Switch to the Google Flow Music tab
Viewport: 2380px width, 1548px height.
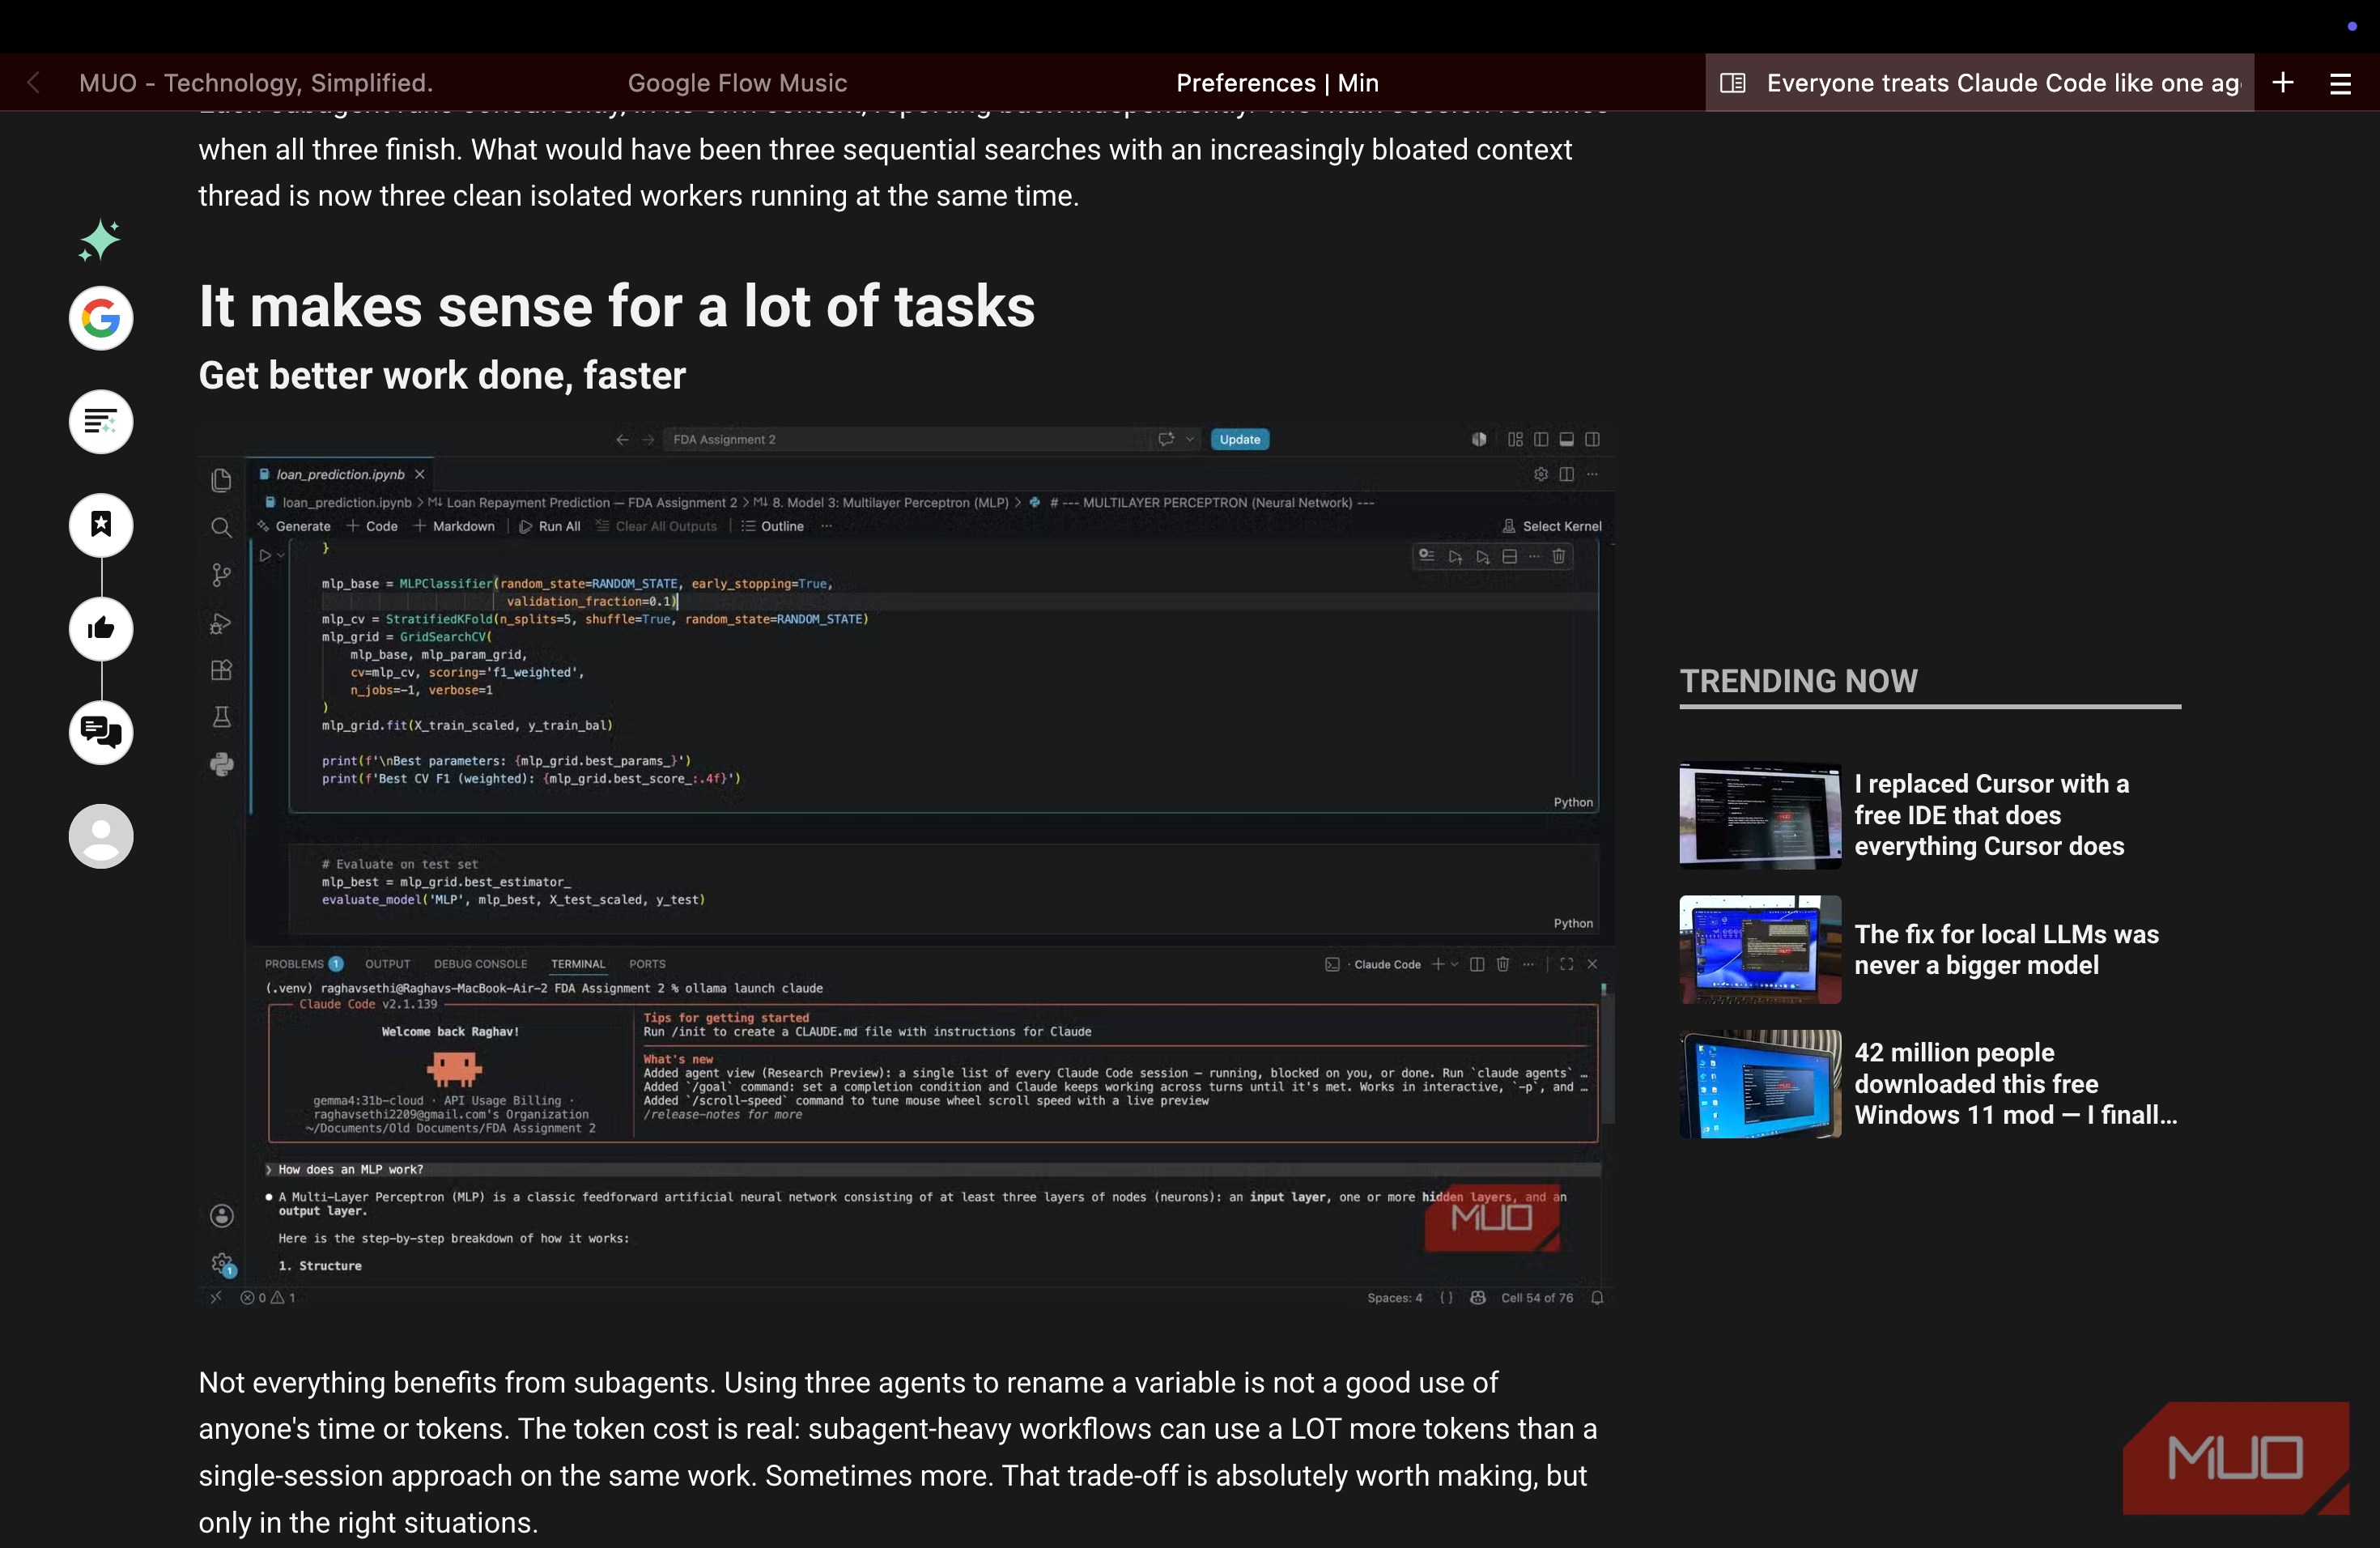[x=737, y=83]
